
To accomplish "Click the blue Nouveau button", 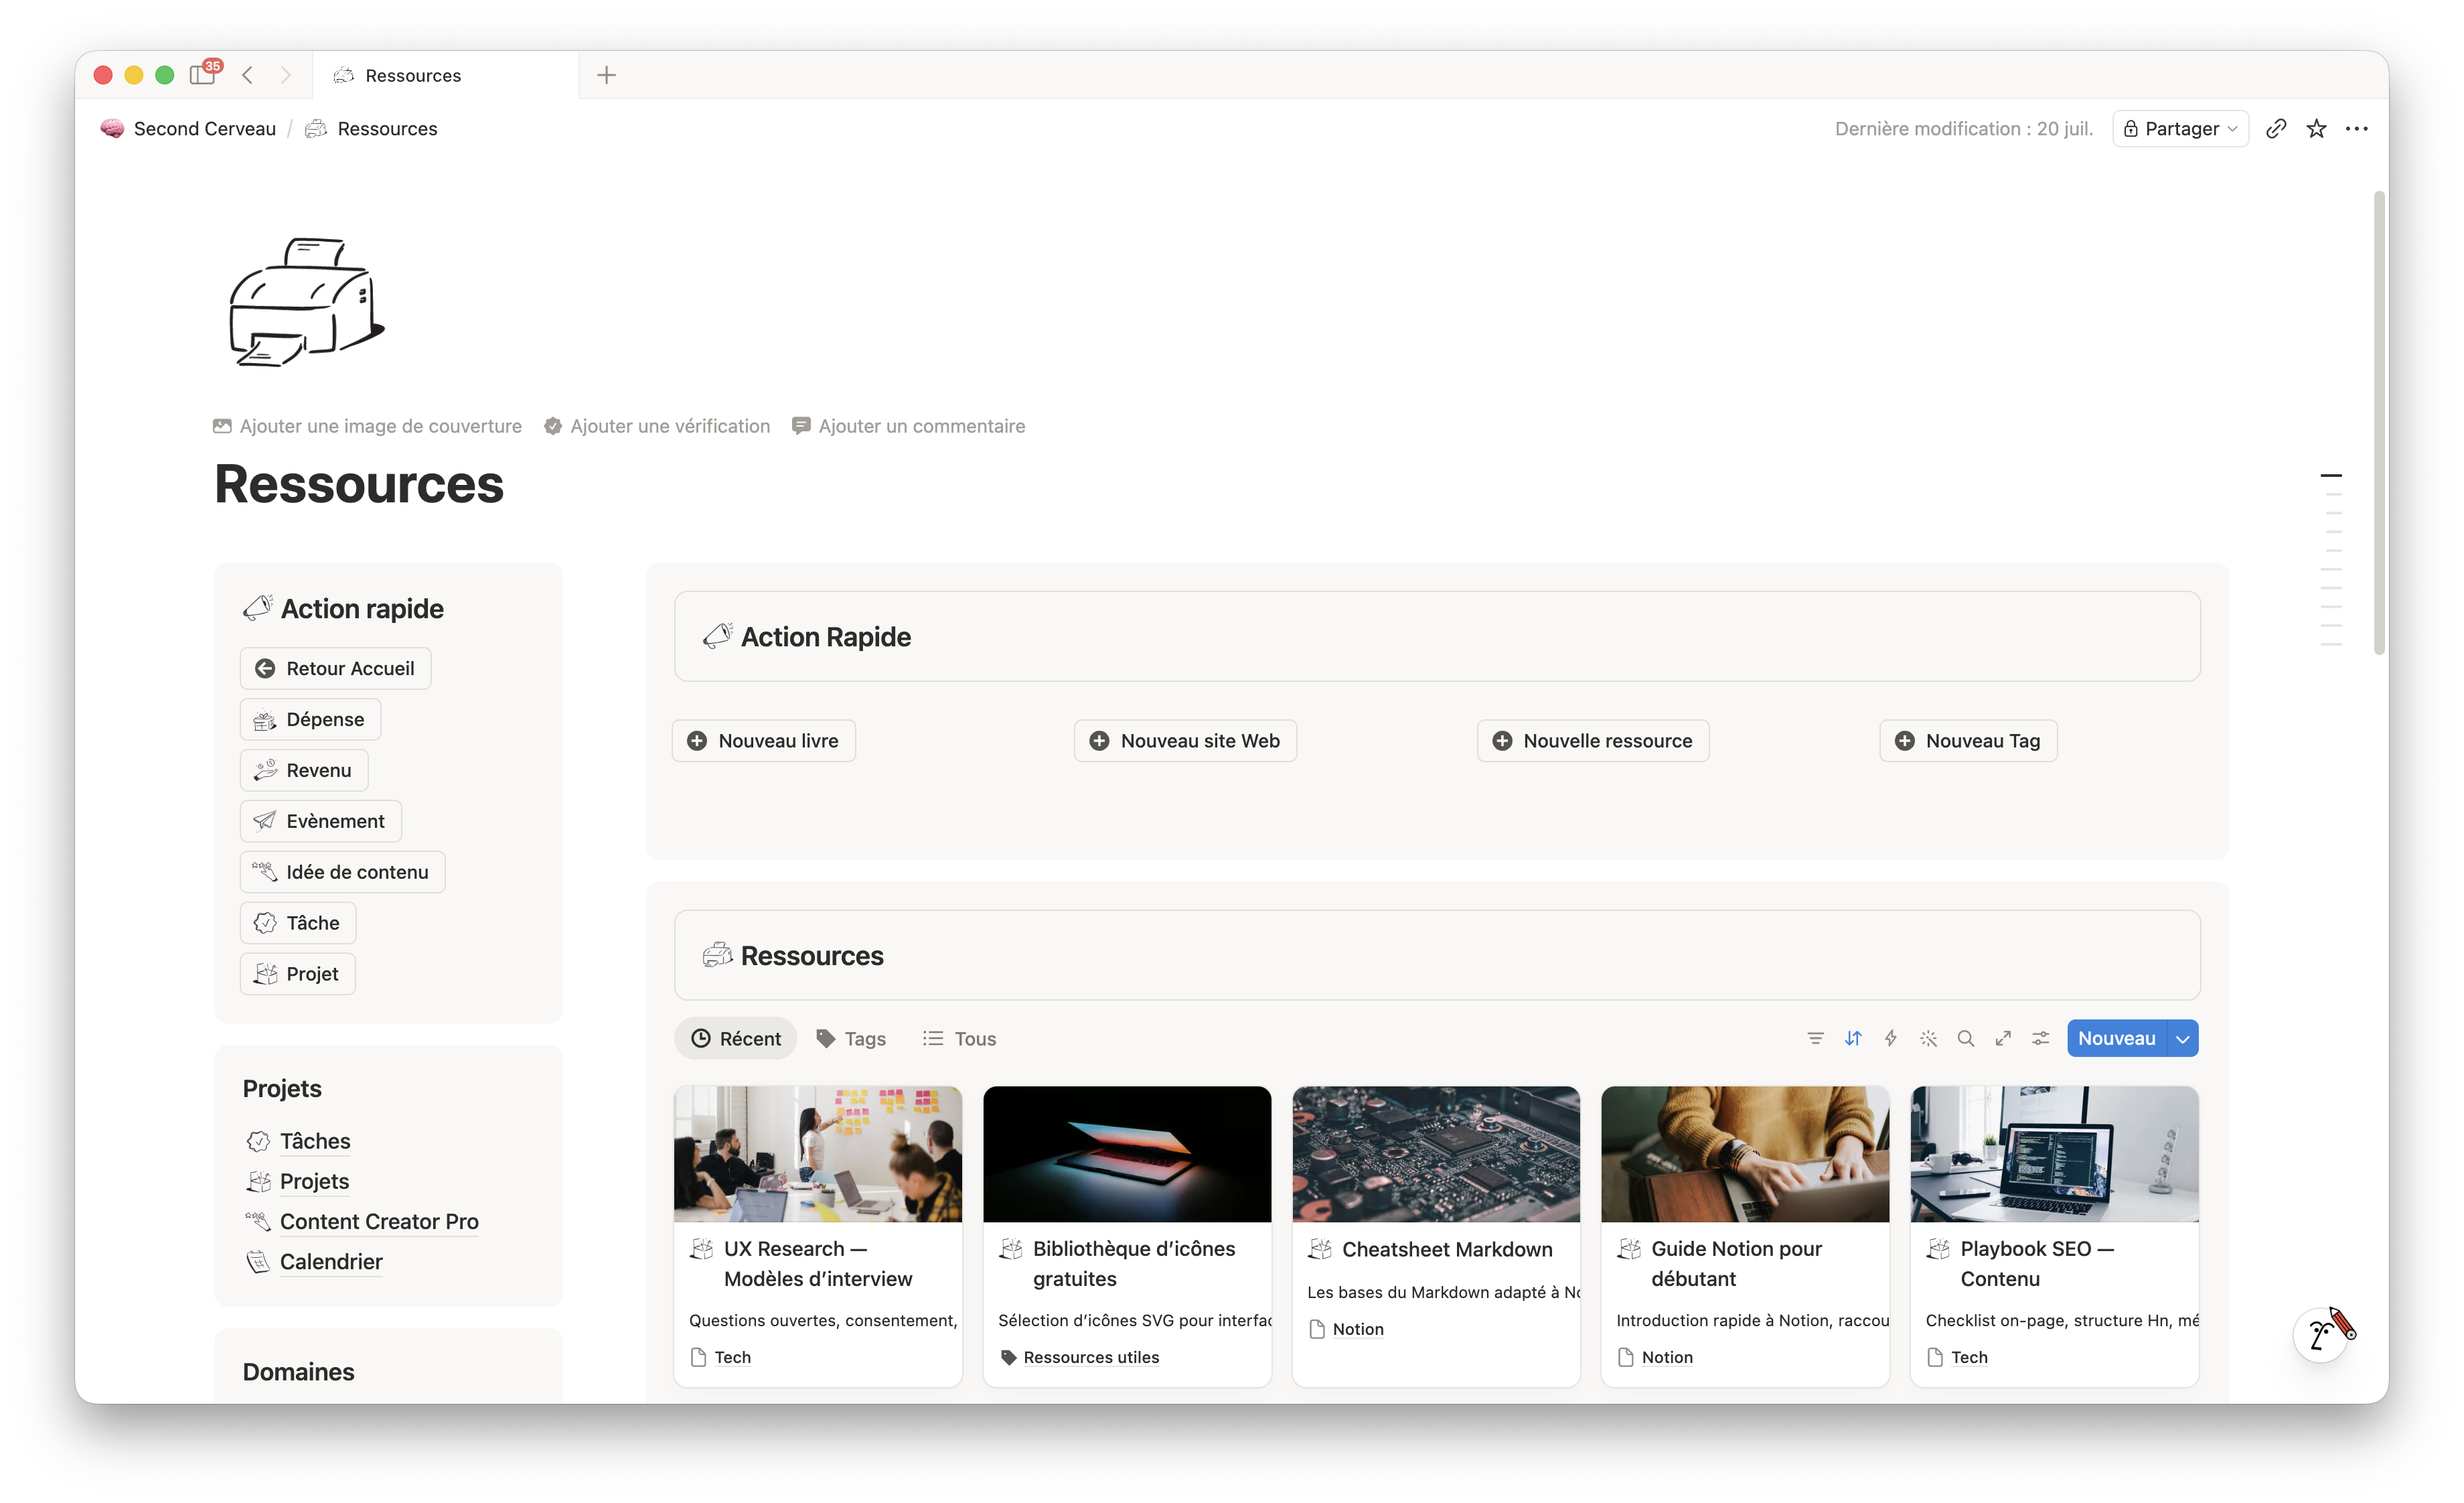I will coord(2116,1039).
